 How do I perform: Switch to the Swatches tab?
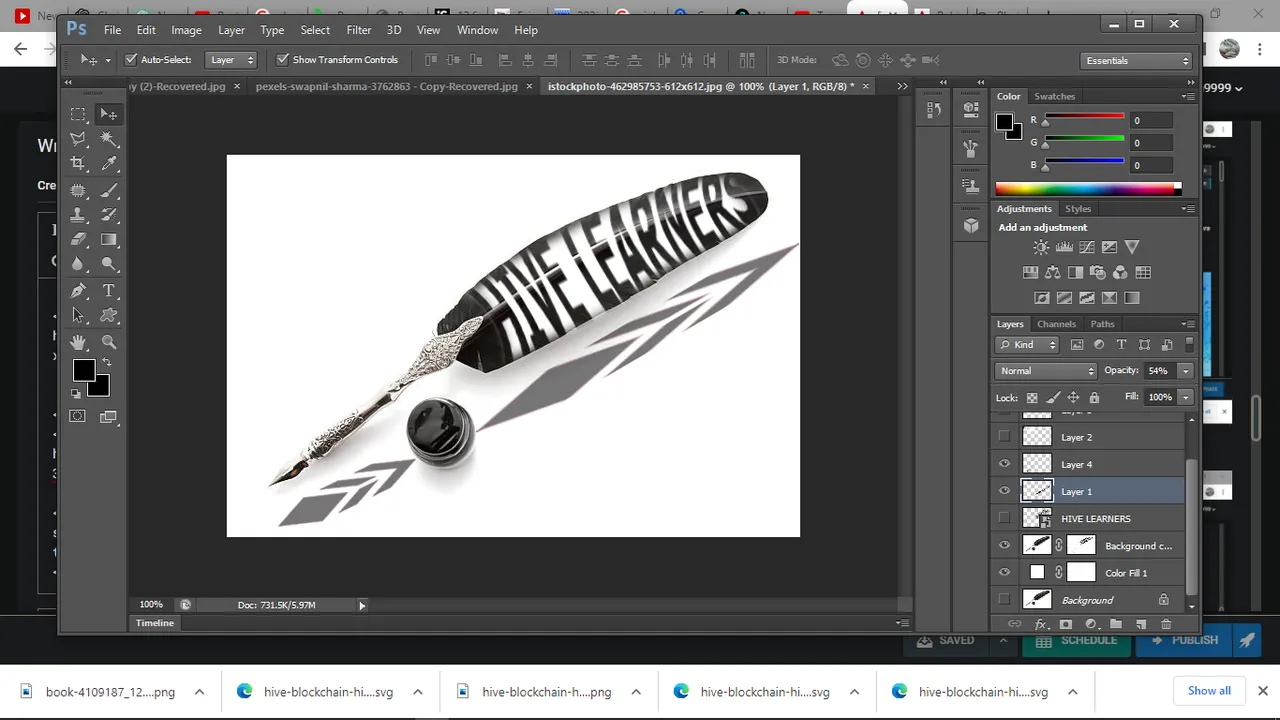pos(1054,97)
